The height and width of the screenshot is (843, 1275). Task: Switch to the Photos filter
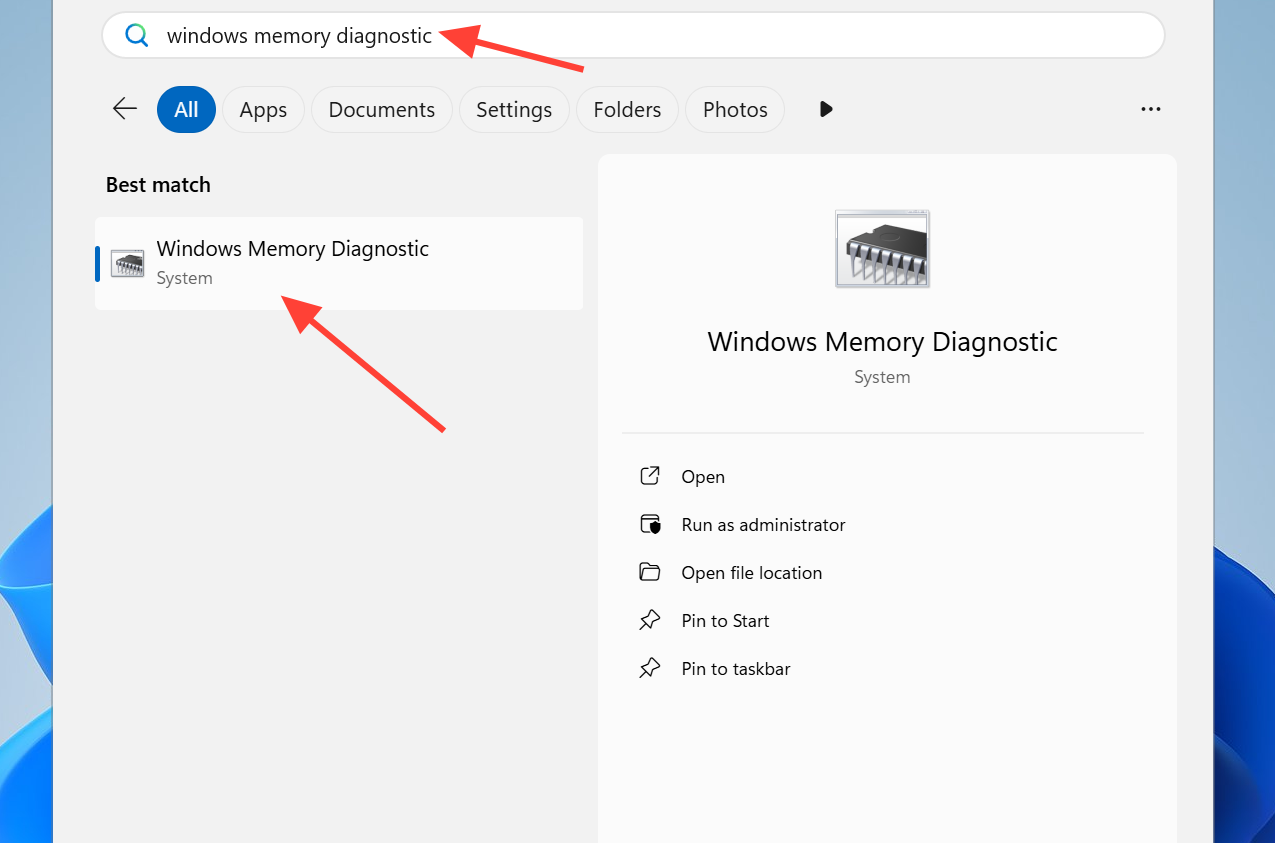point(735,110)
